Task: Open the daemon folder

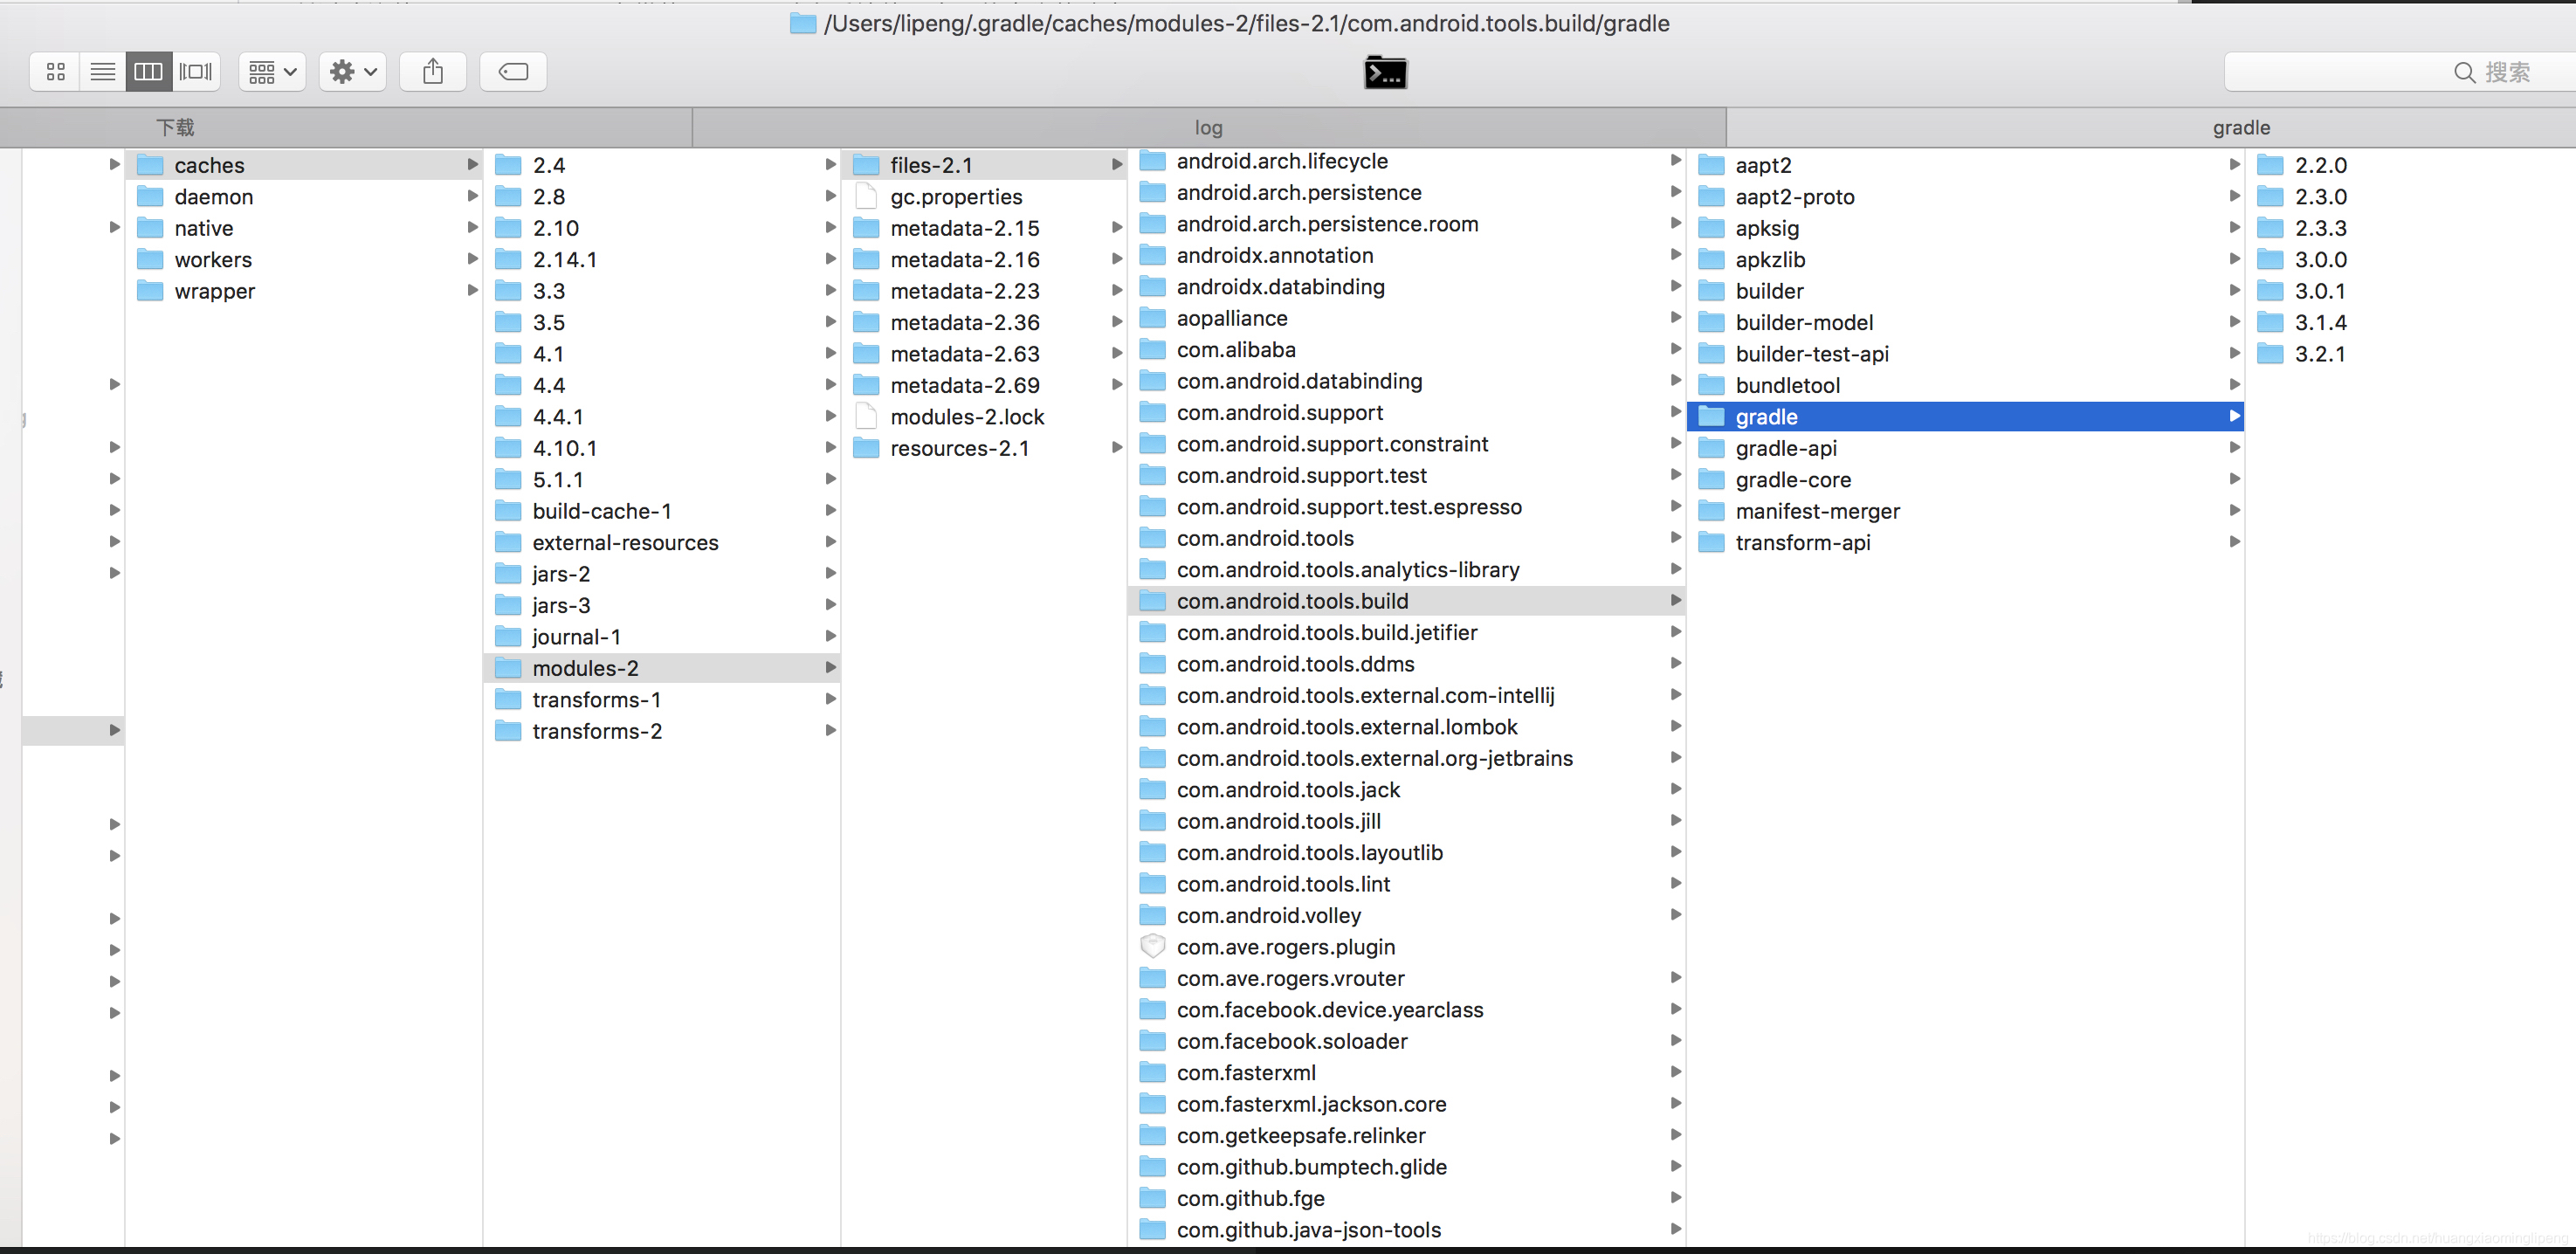Action: (213, 197)
